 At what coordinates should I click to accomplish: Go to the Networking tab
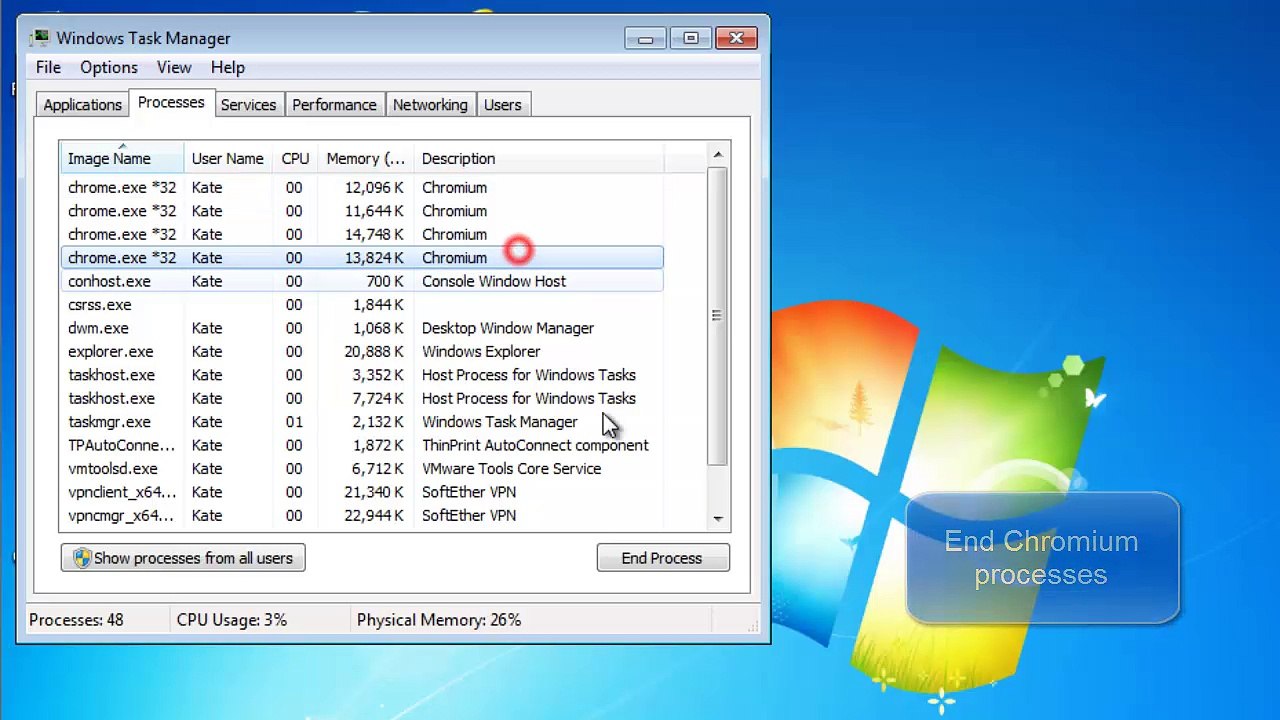pos(430,105)
